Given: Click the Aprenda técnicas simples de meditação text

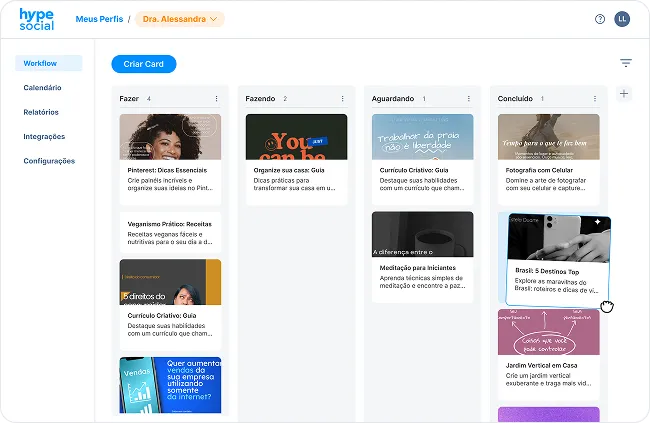Looking at the screenshot, I should tap(422, 282).
